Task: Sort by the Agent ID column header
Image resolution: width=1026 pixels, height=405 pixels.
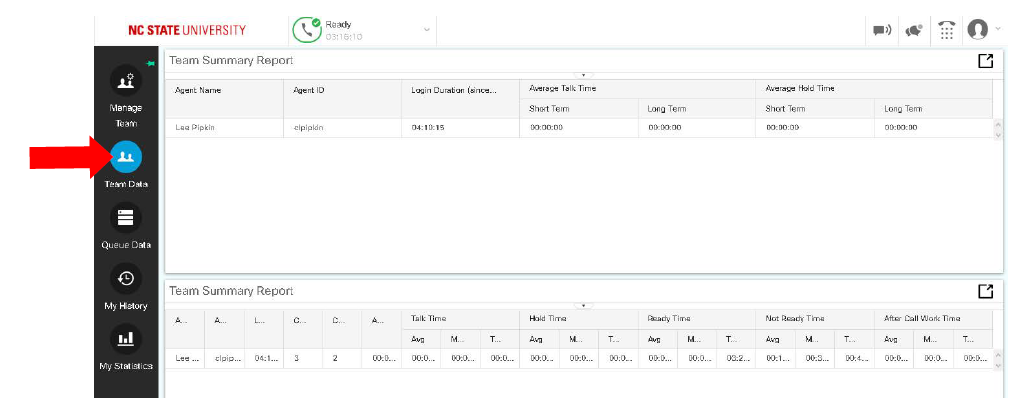Action: (309, 90)
